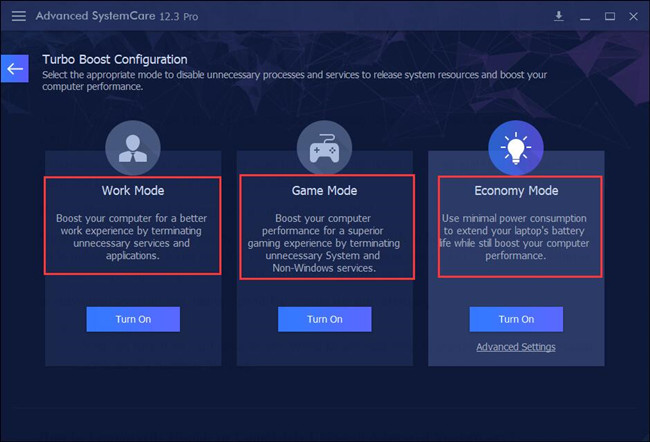Minimize the Advanced SystemCare window
650x442 pixels.
coord(585,17)
